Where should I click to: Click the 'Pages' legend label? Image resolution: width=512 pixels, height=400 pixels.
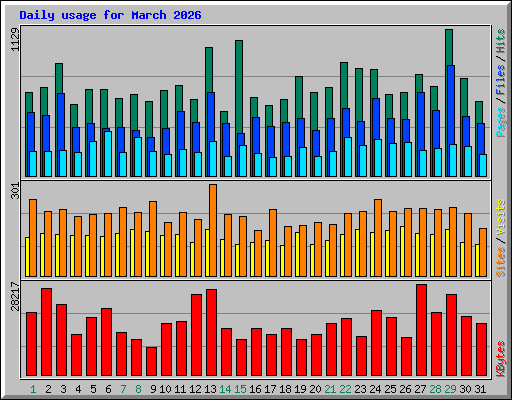point(500,122)
